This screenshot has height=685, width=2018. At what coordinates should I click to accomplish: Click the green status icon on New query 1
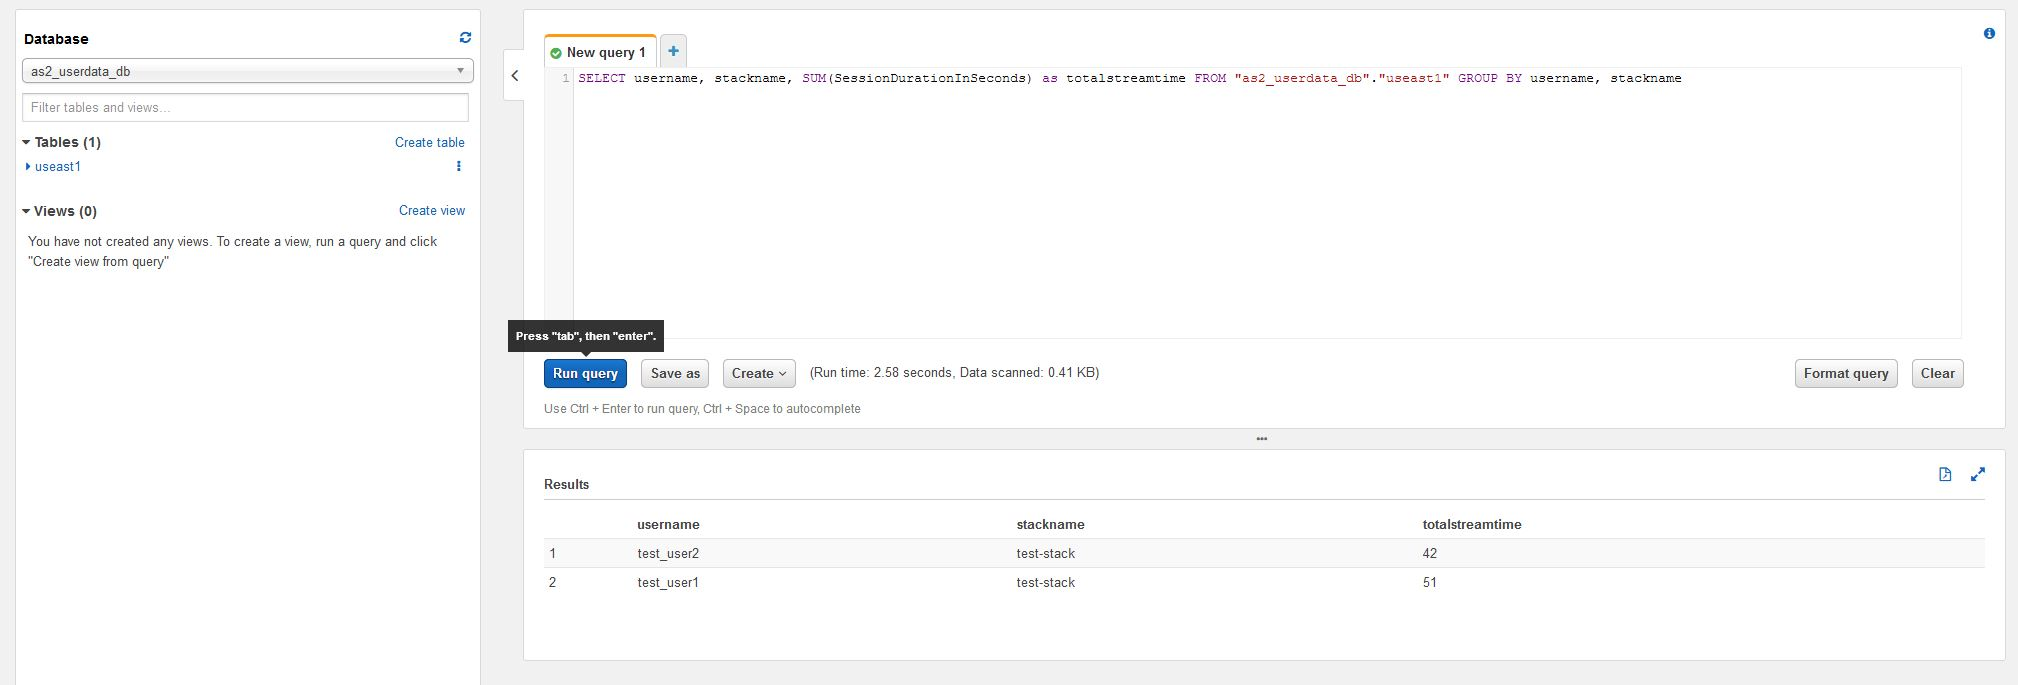pos(556,53)
